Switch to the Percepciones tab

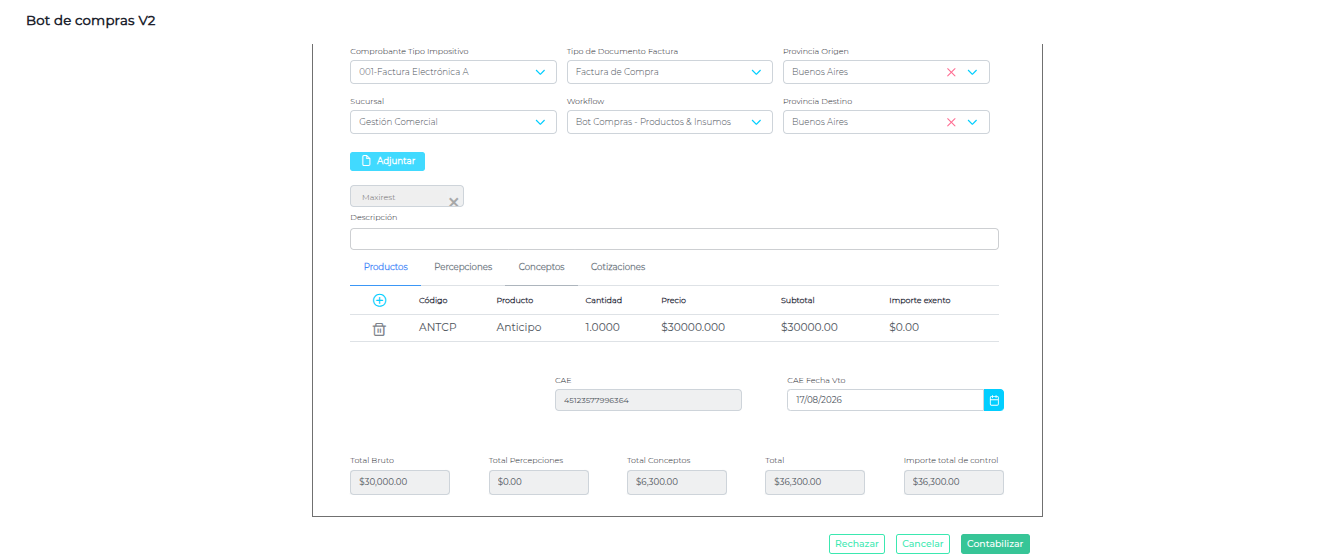(463, 267)
